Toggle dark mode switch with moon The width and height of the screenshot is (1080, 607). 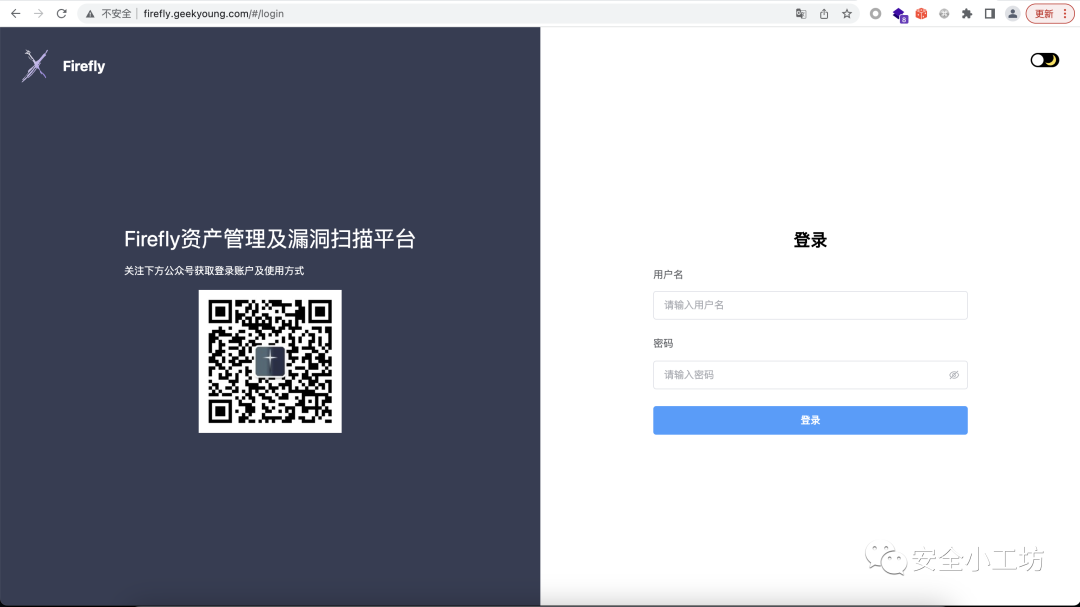[1044, 60]
